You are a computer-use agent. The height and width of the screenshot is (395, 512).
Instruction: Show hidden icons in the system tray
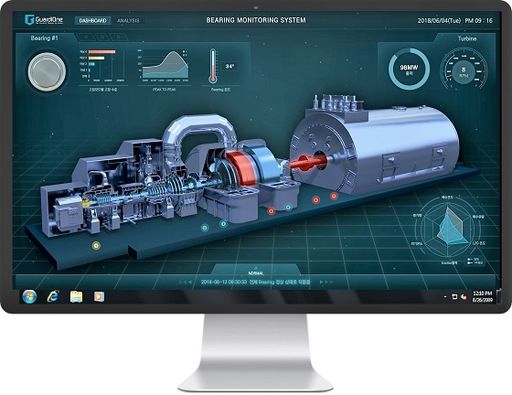click(x=445, y=296)
